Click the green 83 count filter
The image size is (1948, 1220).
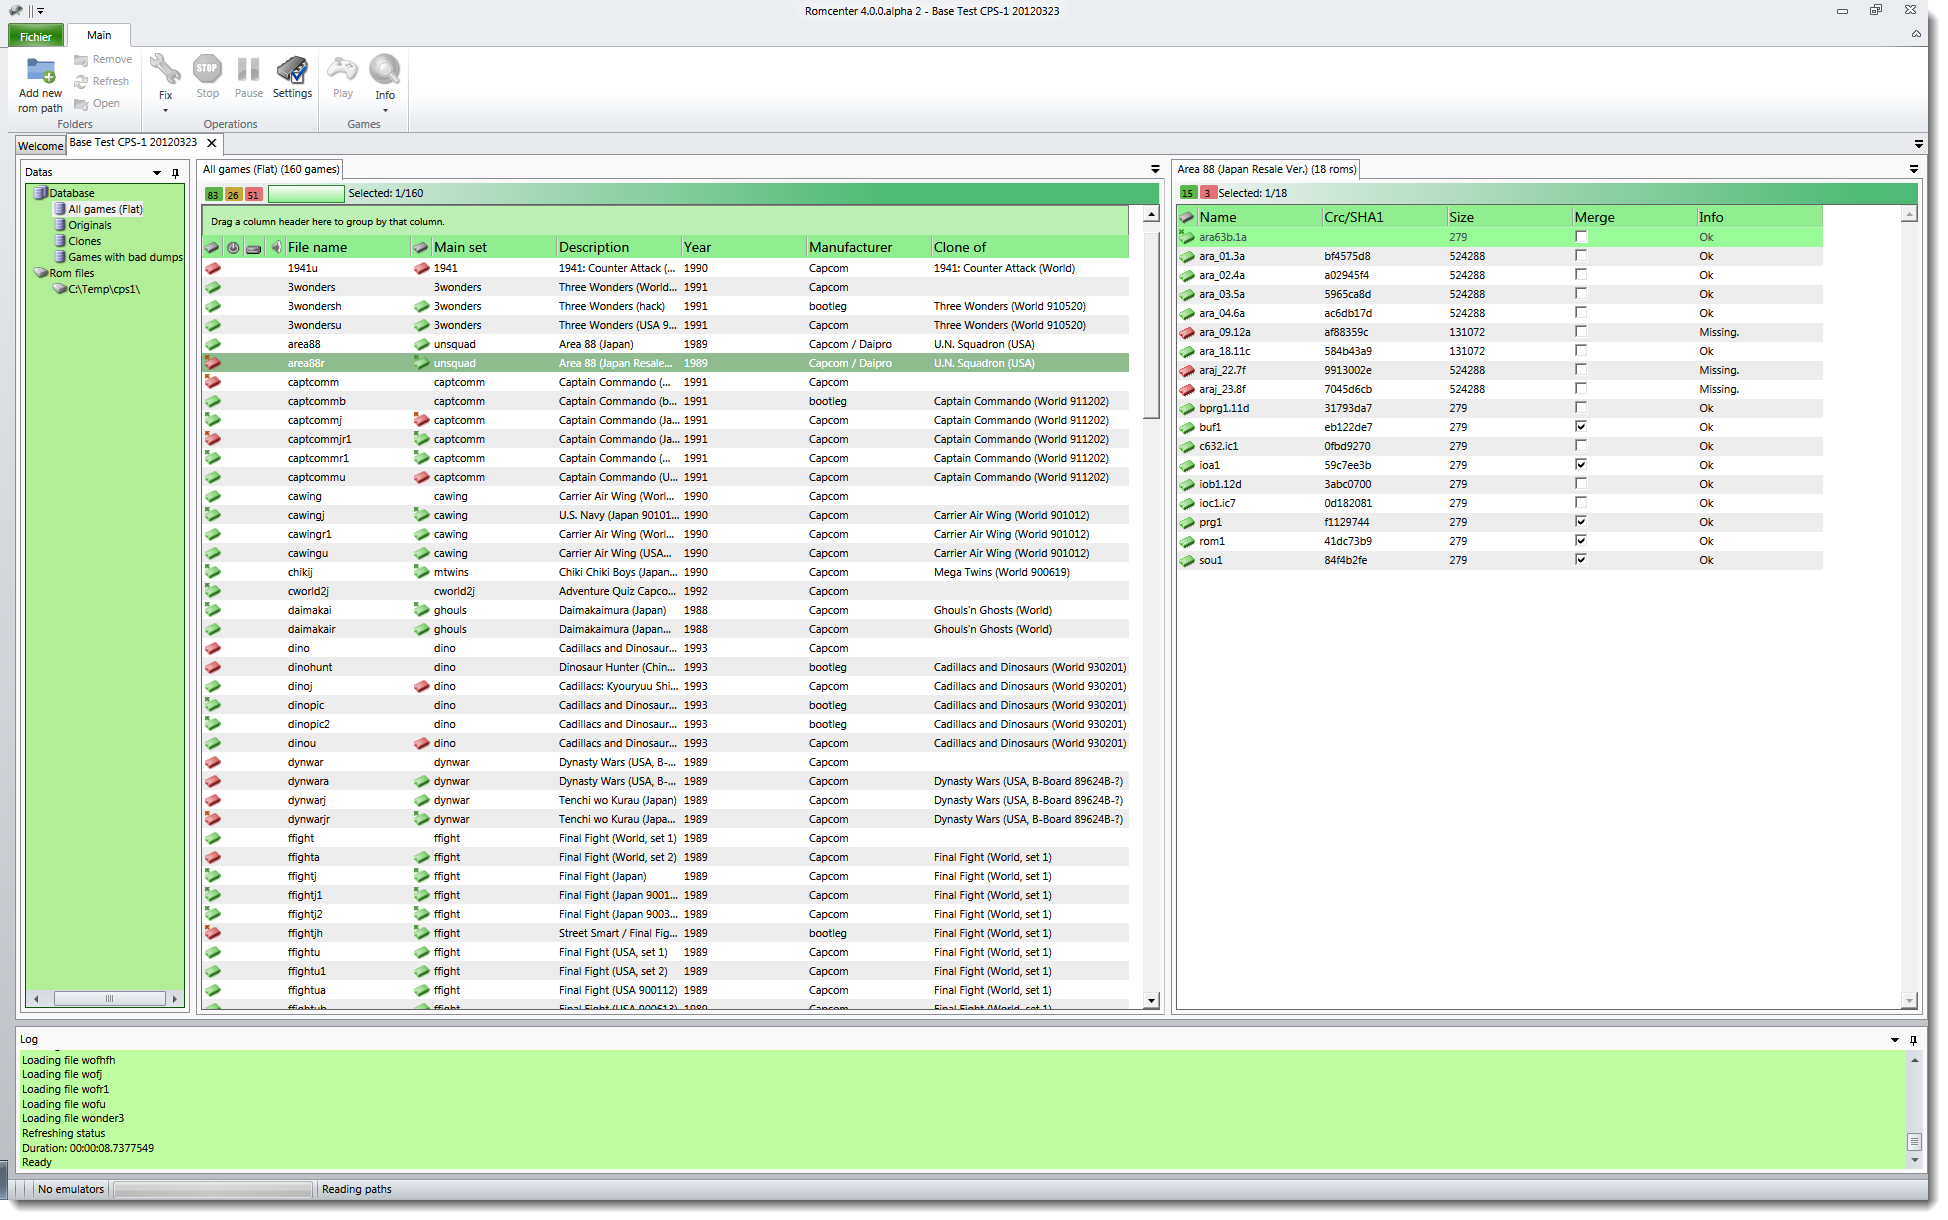tap(213, 194)
